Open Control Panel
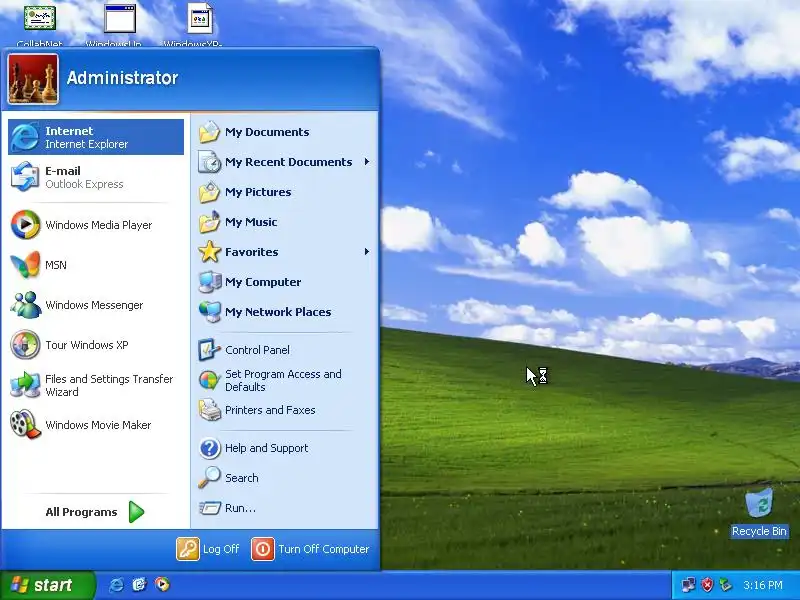 (x=284, y=350)
